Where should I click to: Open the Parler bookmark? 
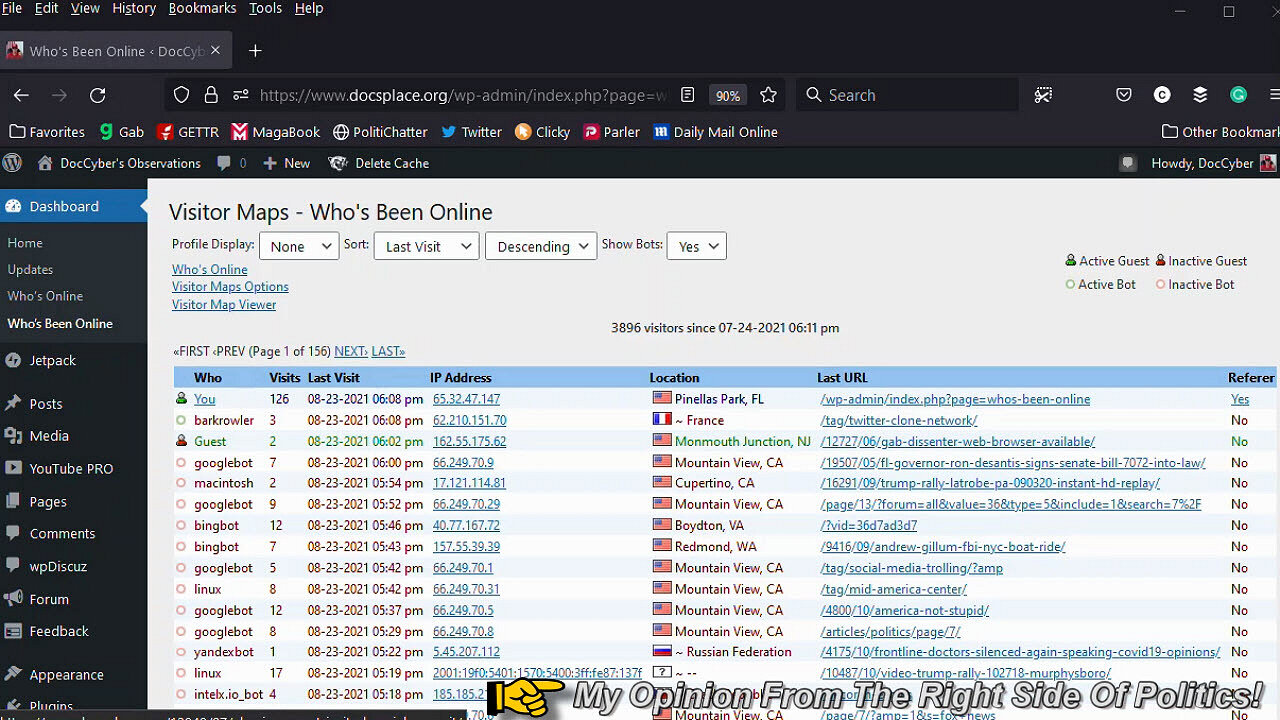611,132
